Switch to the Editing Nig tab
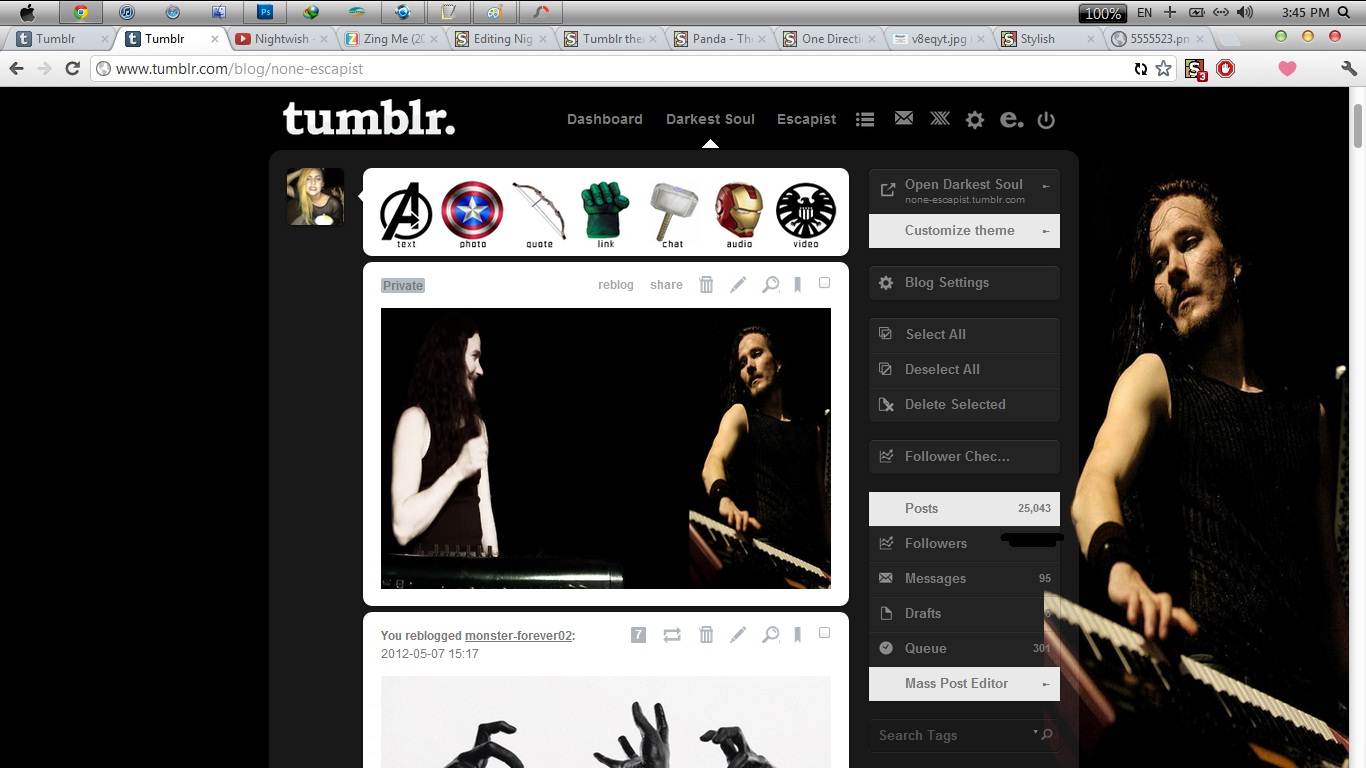1366x768 pixels. [x=501, y=39]
